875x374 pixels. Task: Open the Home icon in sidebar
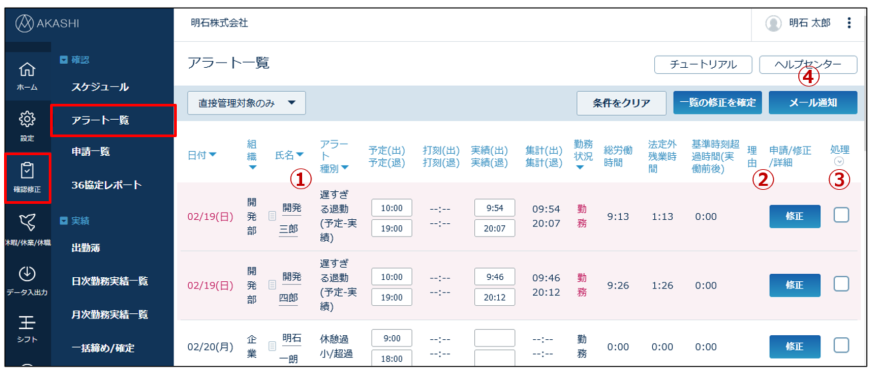tap(27, 71)
